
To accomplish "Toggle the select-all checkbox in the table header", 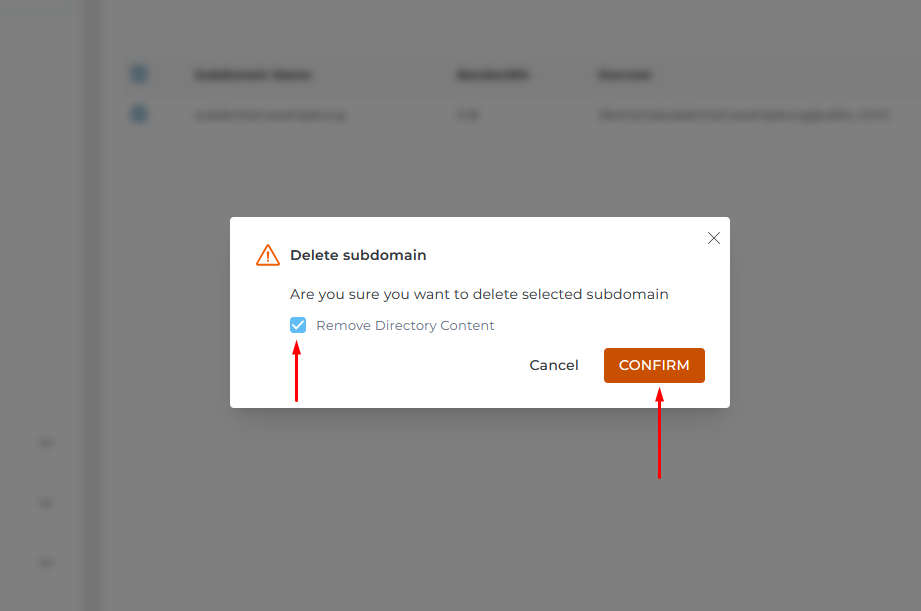I will [x=138, y=74].
